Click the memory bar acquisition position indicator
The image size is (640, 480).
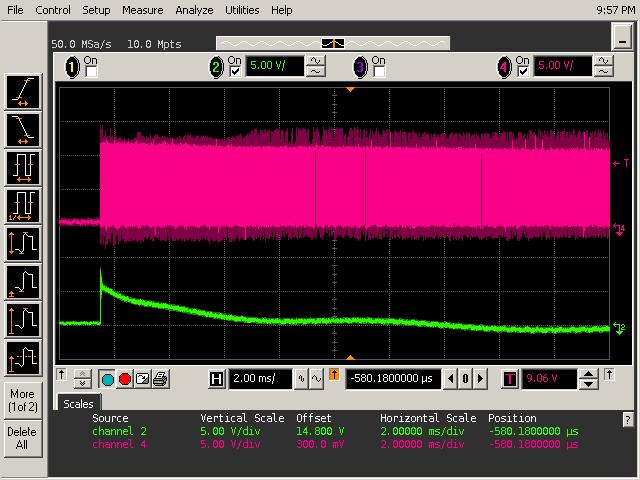click(x=333, y=43)
